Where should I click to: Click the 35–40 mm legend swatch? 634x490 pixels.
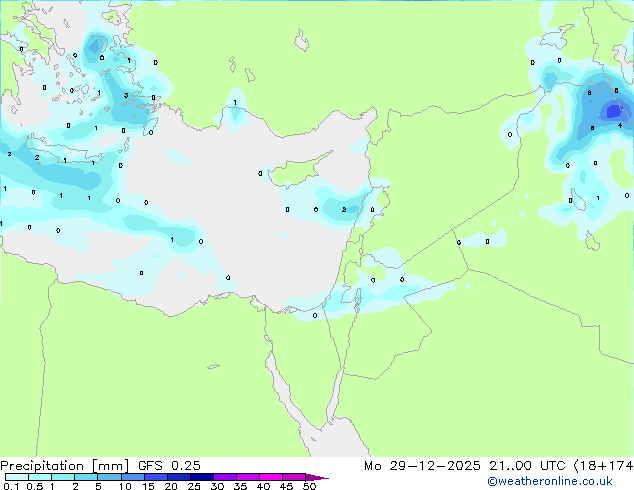click(x=247, y=477)
